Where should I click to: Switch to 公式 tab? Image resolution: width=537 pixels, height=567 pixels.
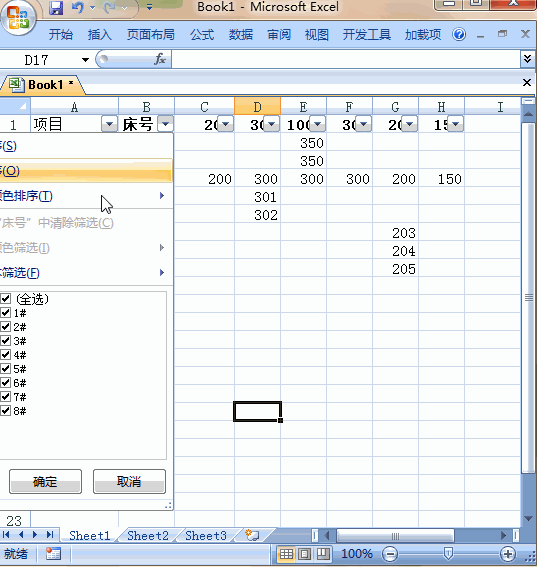202,35
